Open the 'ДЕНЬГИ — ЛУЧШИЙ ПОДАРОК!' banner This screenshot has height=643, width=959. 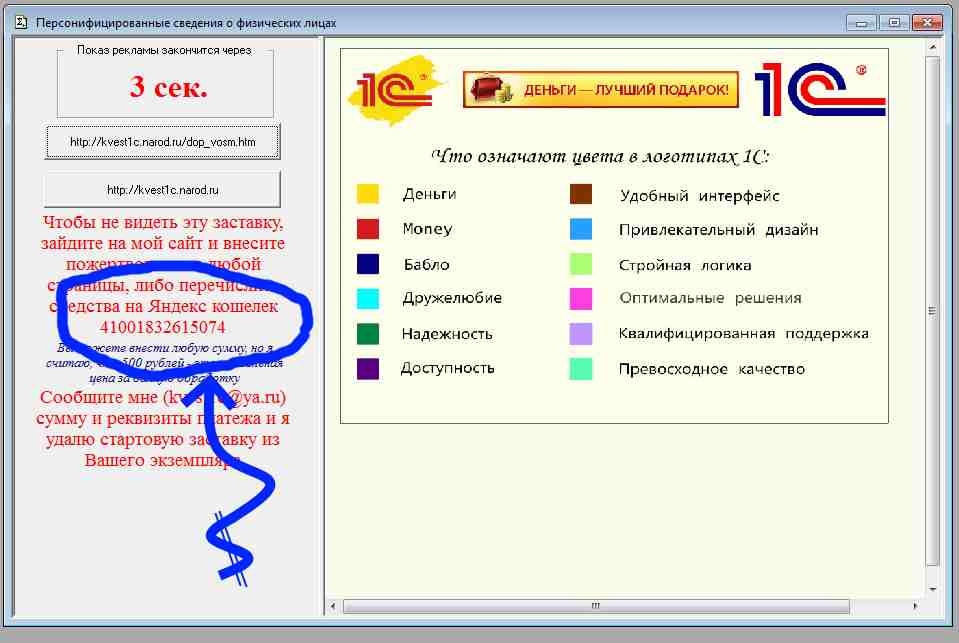coord(601,89)
